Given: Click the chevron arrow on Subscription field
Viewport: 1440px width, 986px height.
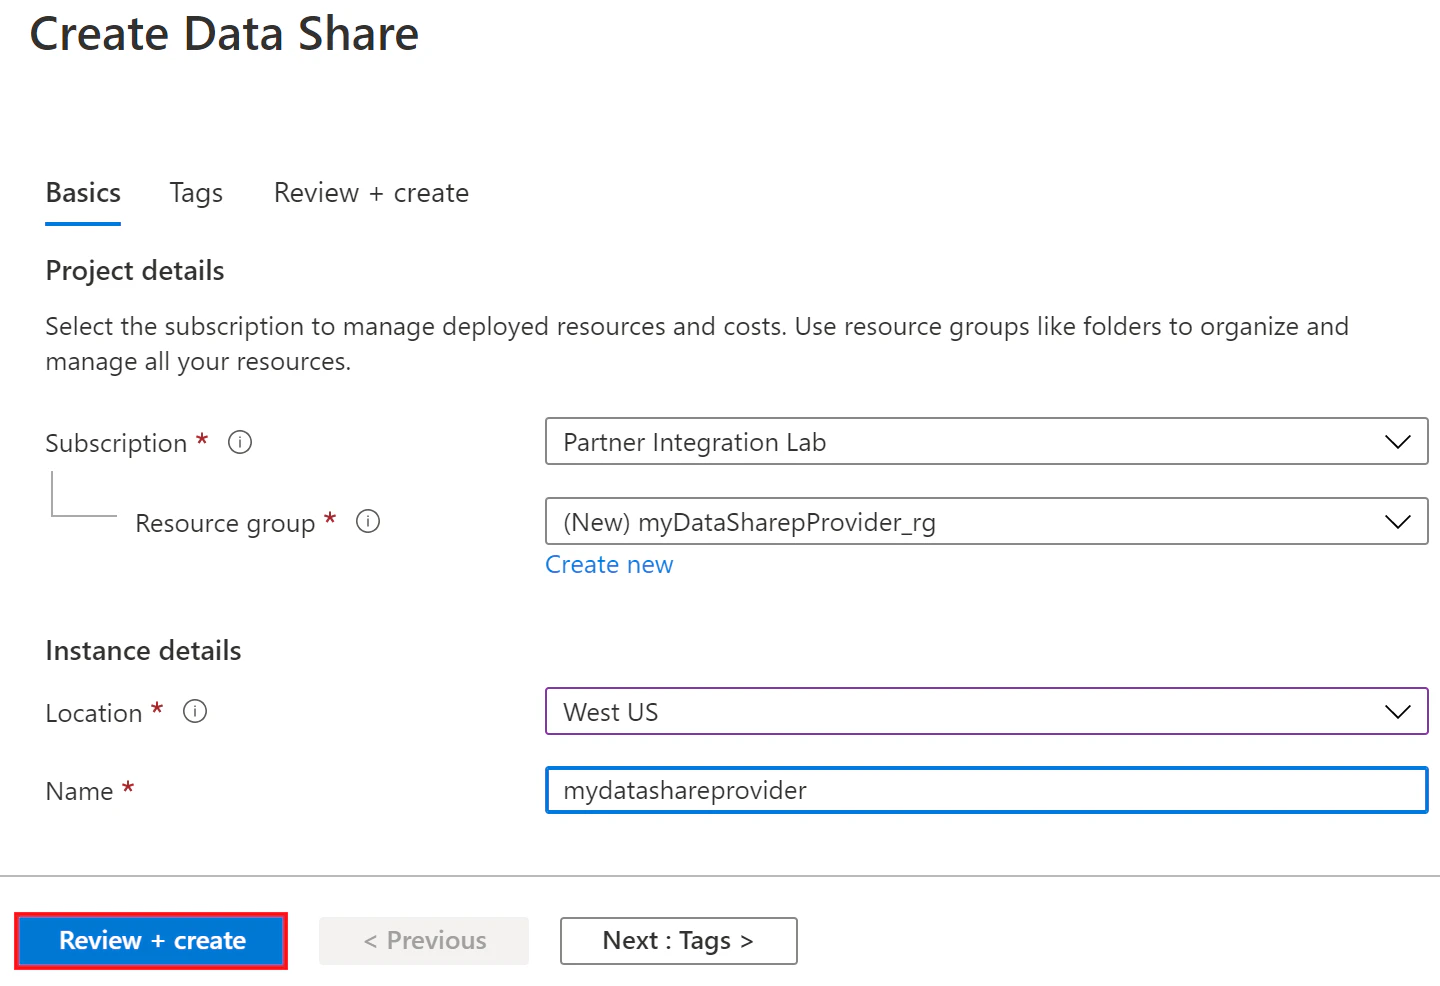Looking at the screenshot, I should coord(1397,442).
